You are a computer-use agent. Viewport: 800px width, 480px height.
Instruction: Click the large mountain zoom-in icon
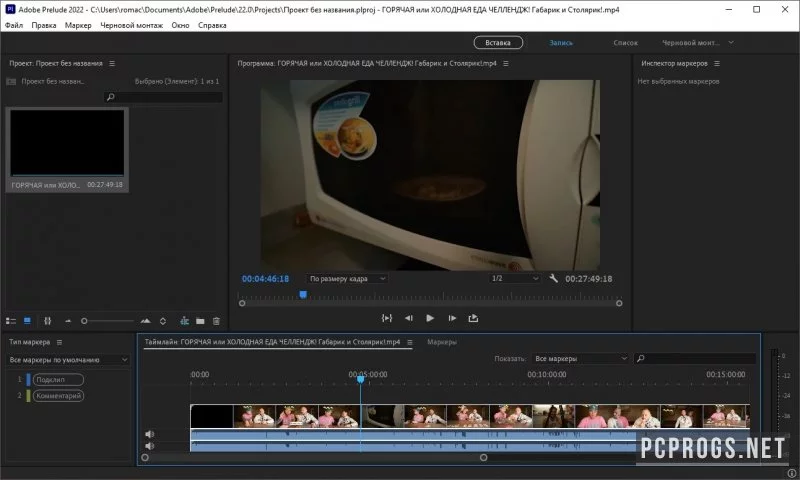145,321
